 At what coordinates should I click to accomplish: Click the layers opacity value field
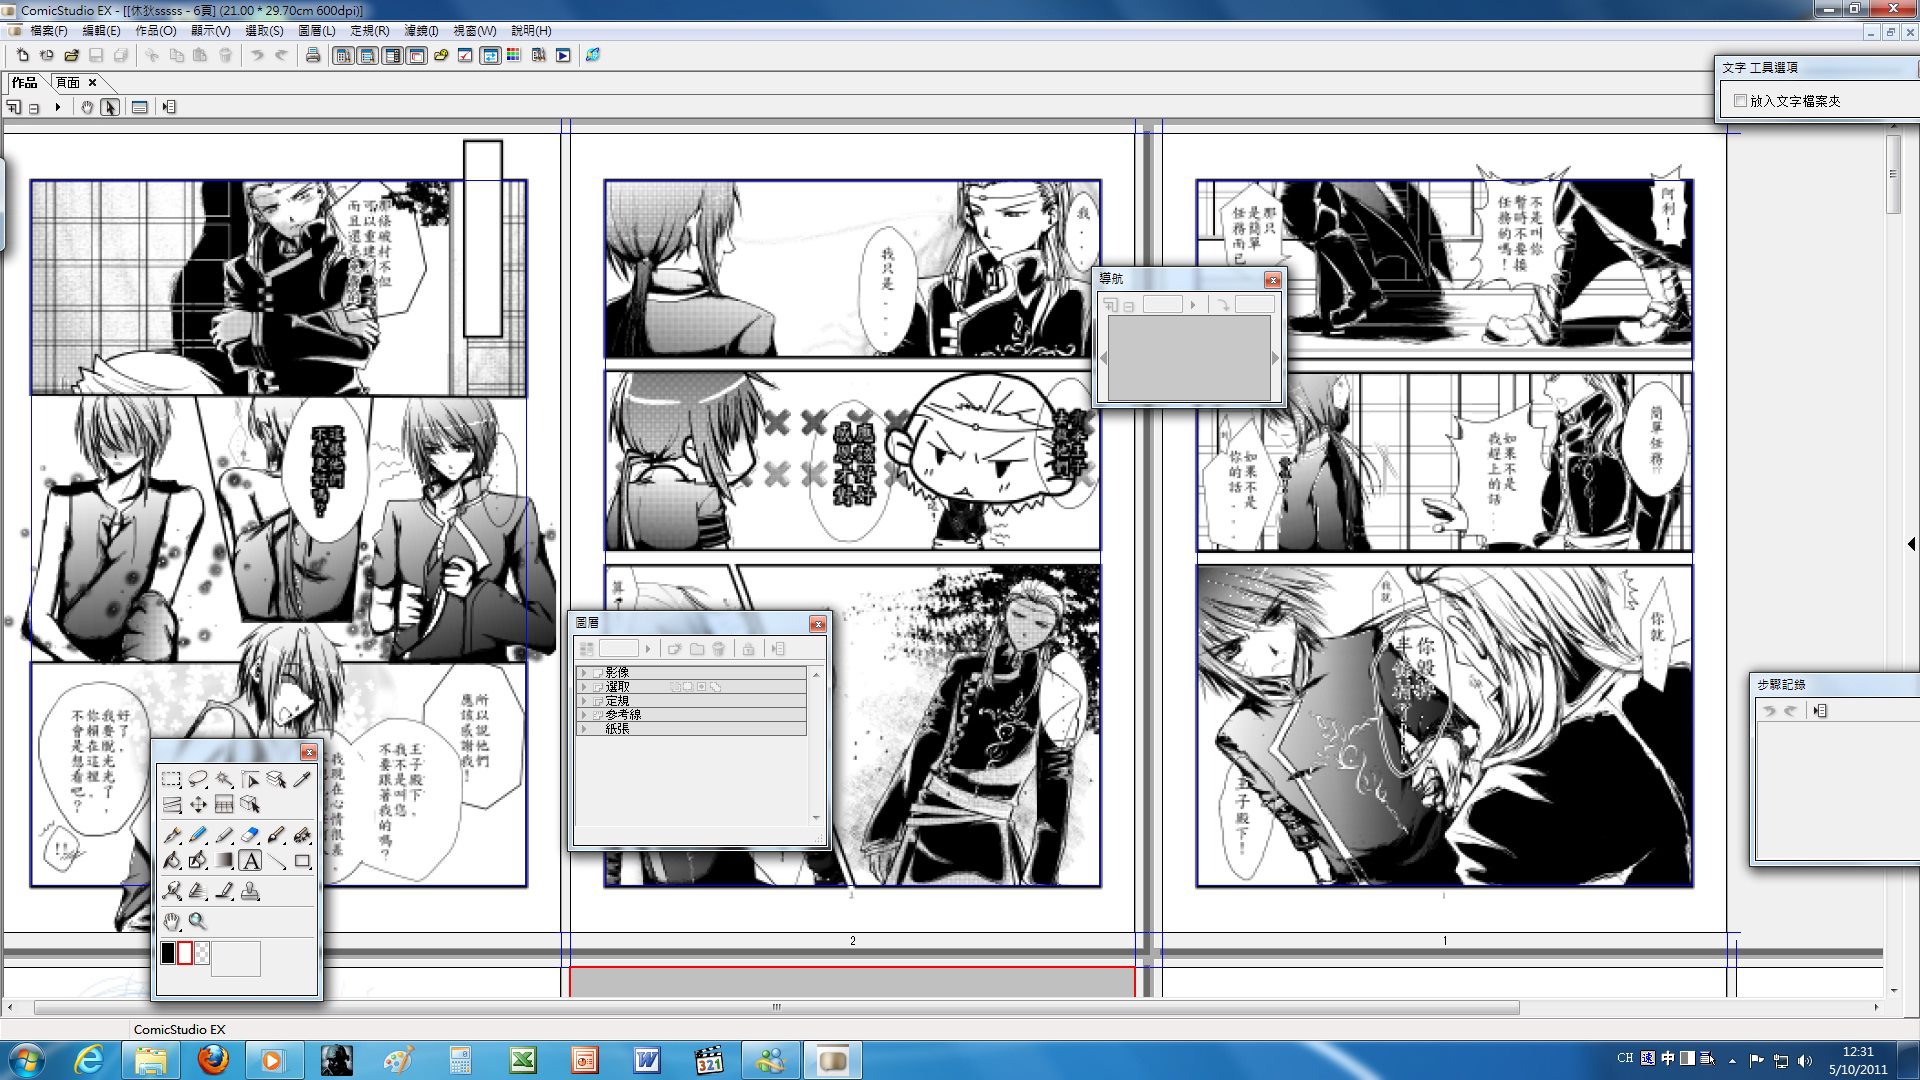(618, 649)
